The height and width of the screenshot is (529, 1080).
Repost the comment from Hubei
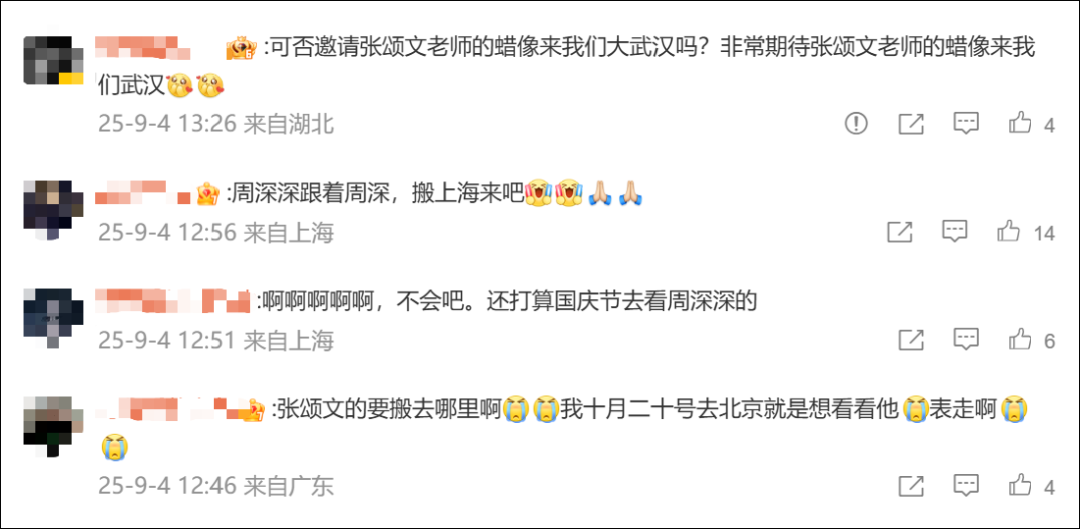[911, 124]
